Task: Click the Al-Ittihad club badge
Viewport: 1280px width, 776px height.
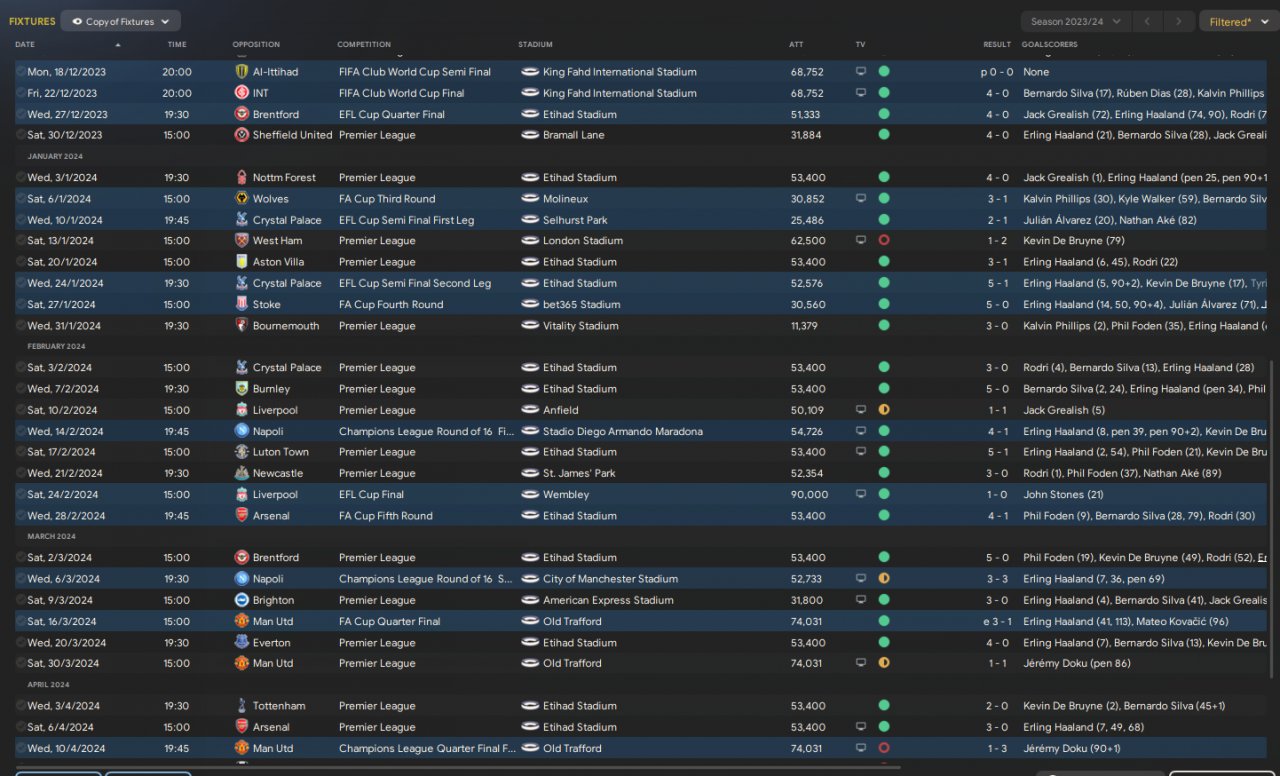Action: (241, 72)
